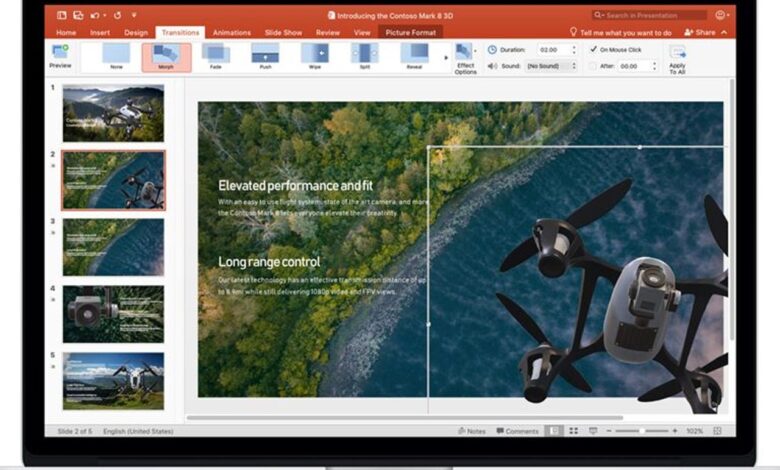Screen dimensions: 780x470
Task: Open Notes pane from status bar
Action: 472,431
